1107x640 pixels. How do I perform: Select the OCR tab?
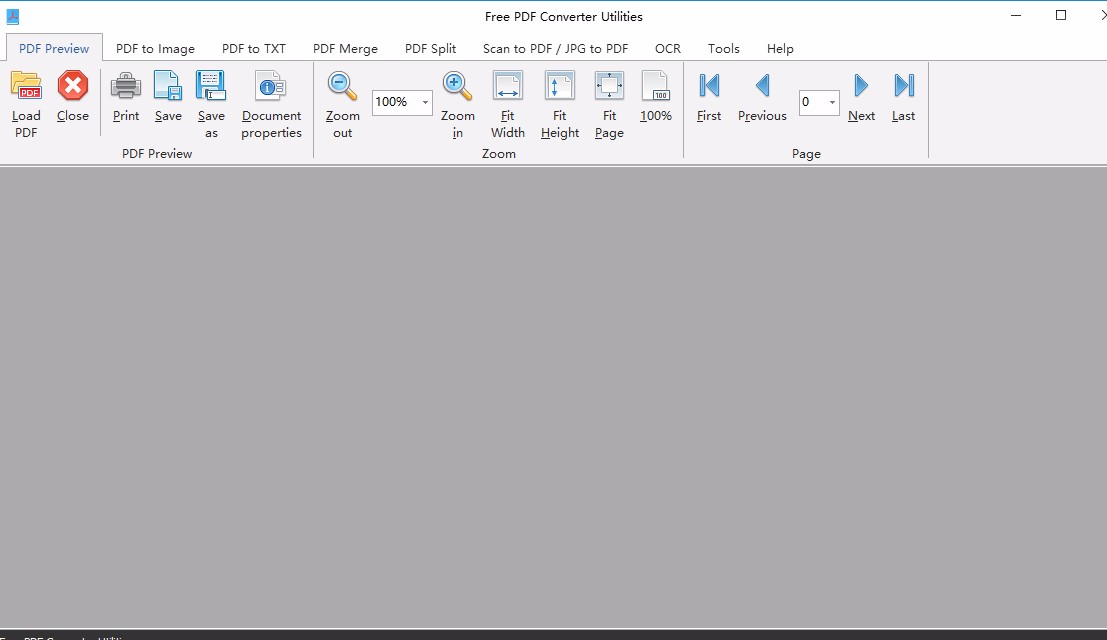pos(668,48)
